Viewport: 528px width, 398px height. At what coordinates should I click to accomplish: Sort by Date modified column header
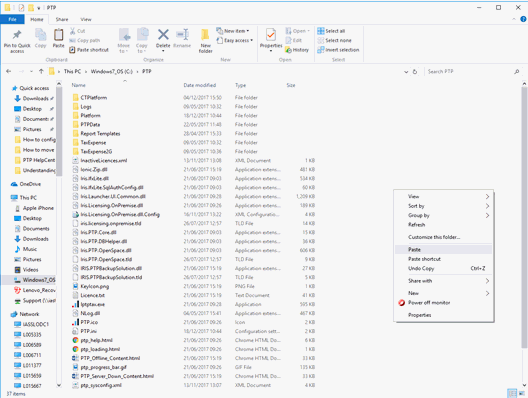200,85
